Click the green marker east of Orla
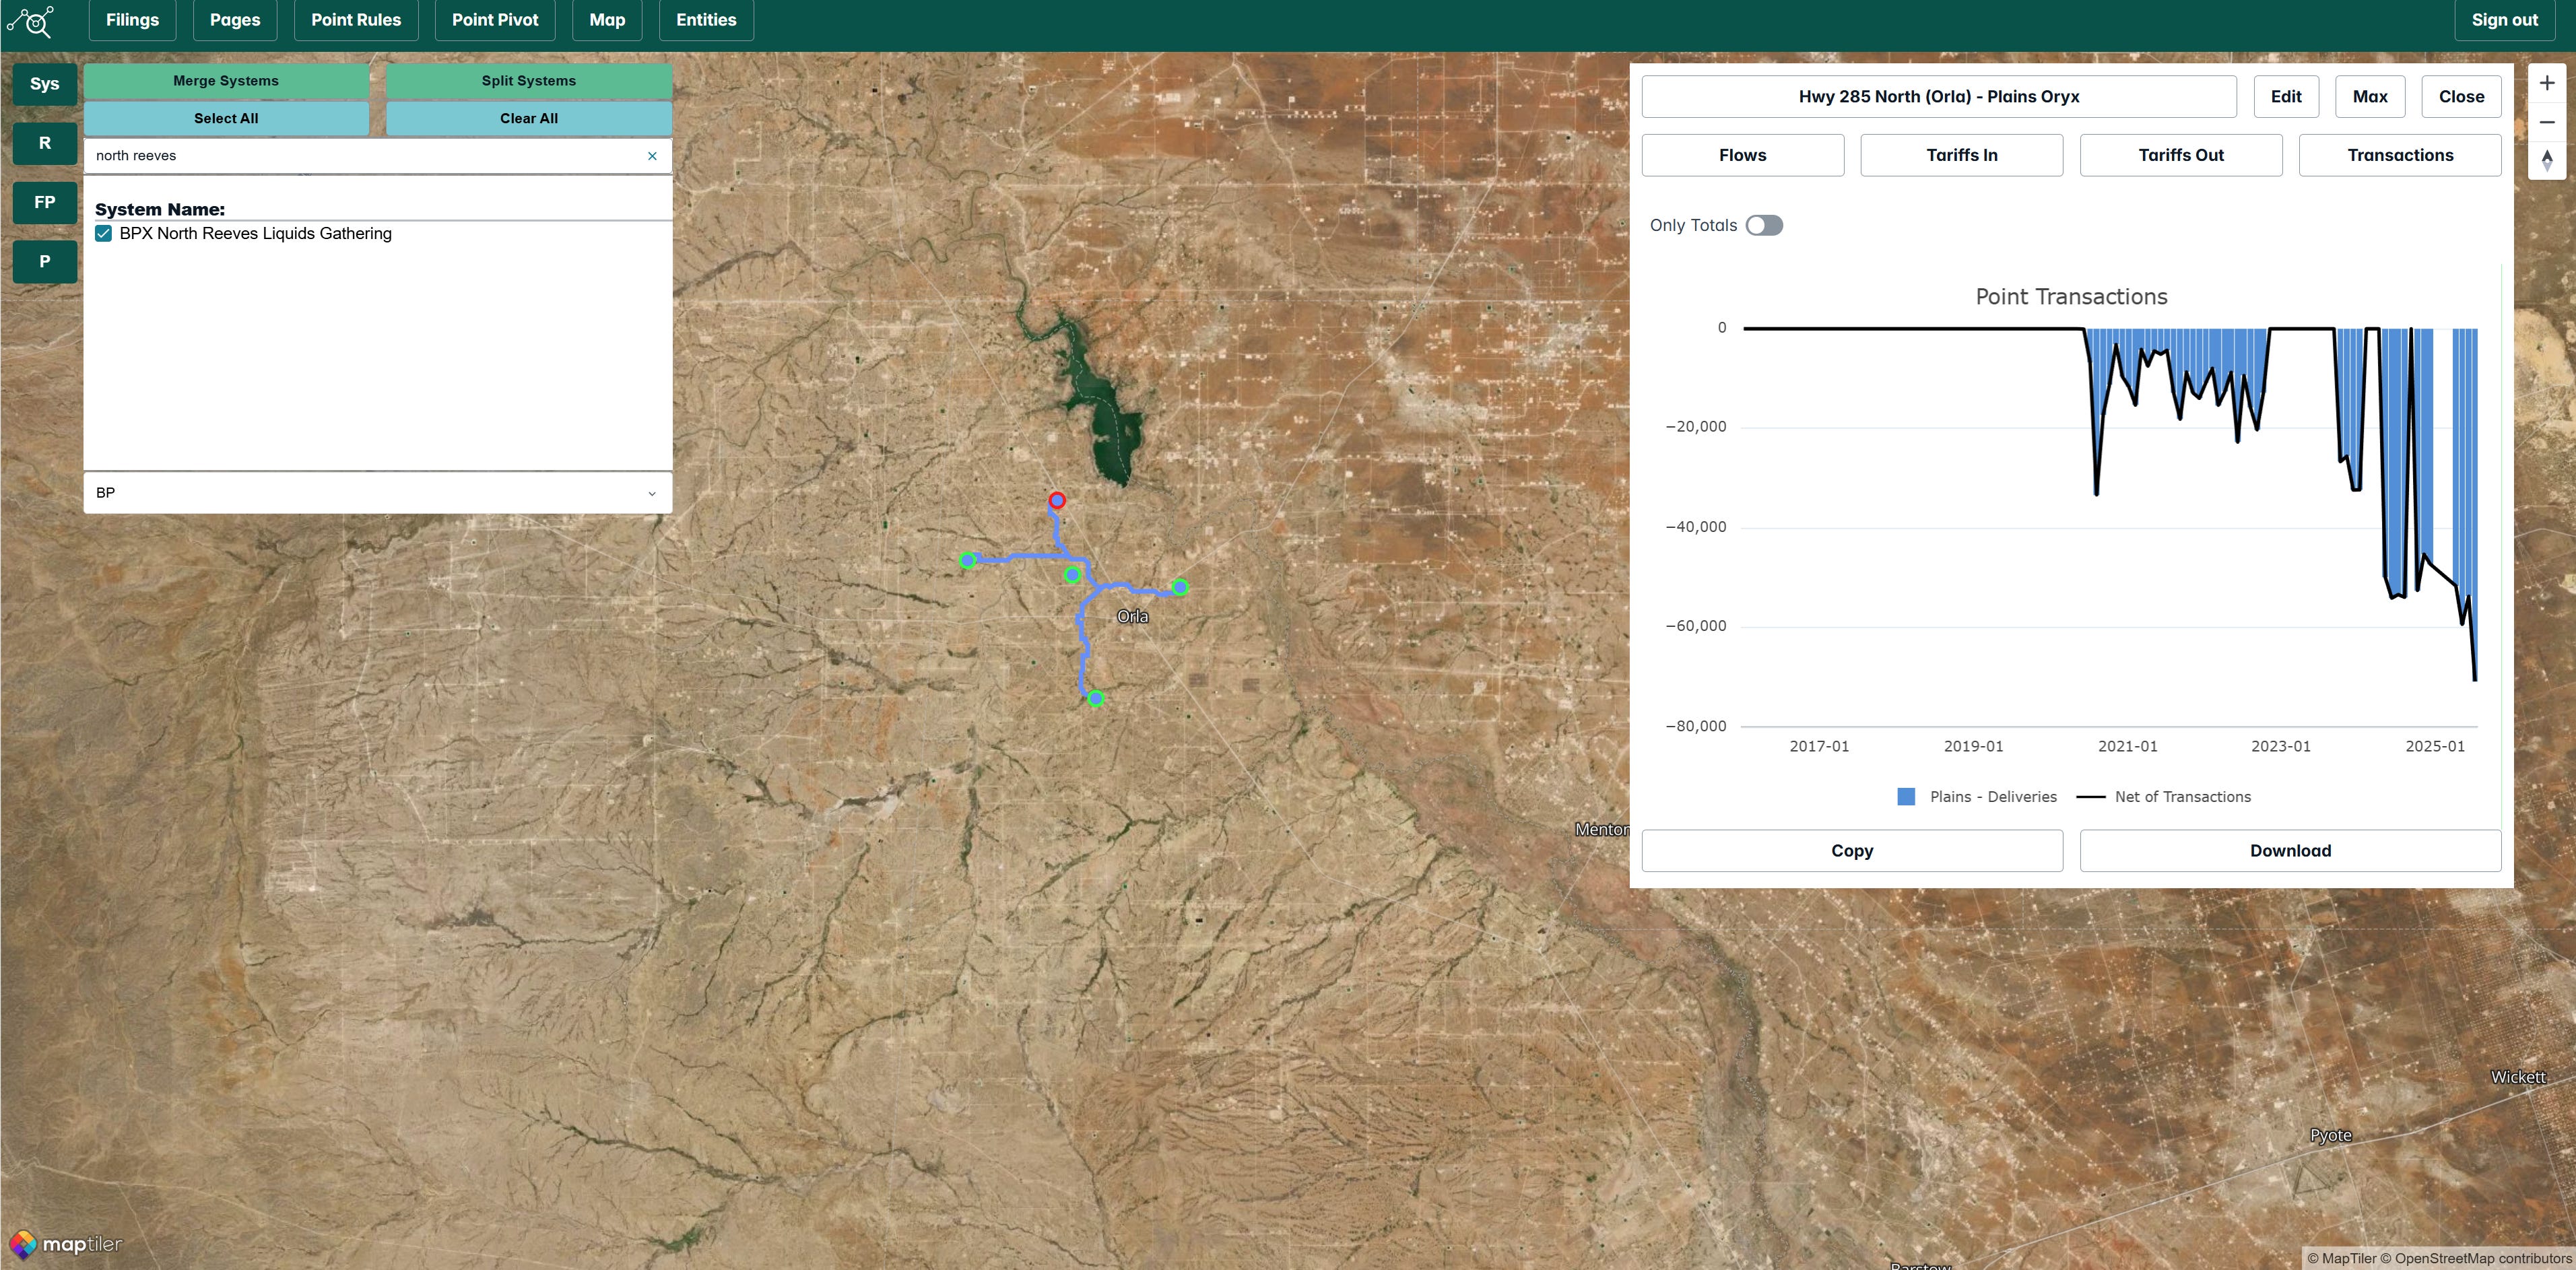The height and width of the screenshot is (1270, 2576). pos(1180,587)
